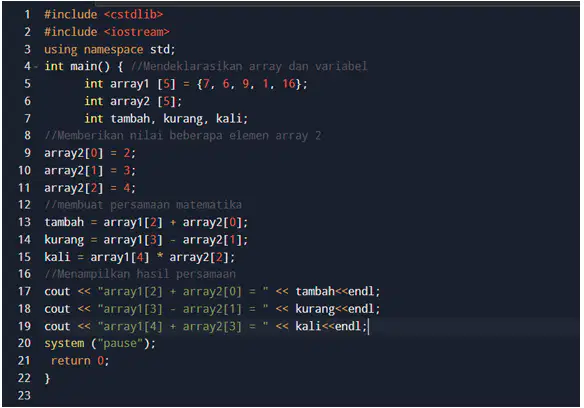Image resolution: width=584 pixels, height=408 pixels.
Task: Click comment '//Memberikan nilai beberapa elemen array 2'
Action: 182,136
